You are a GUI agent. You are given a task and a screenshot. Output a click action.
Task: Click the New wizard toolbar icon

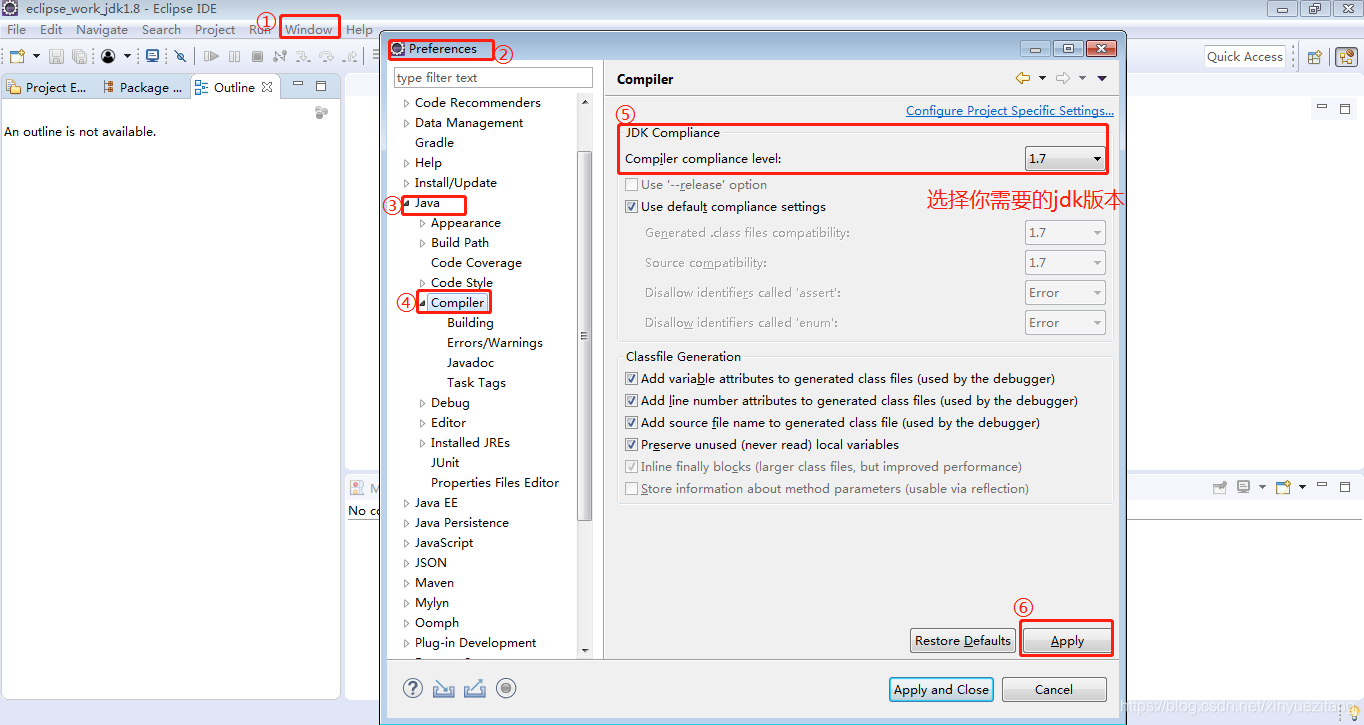point(17,56)
